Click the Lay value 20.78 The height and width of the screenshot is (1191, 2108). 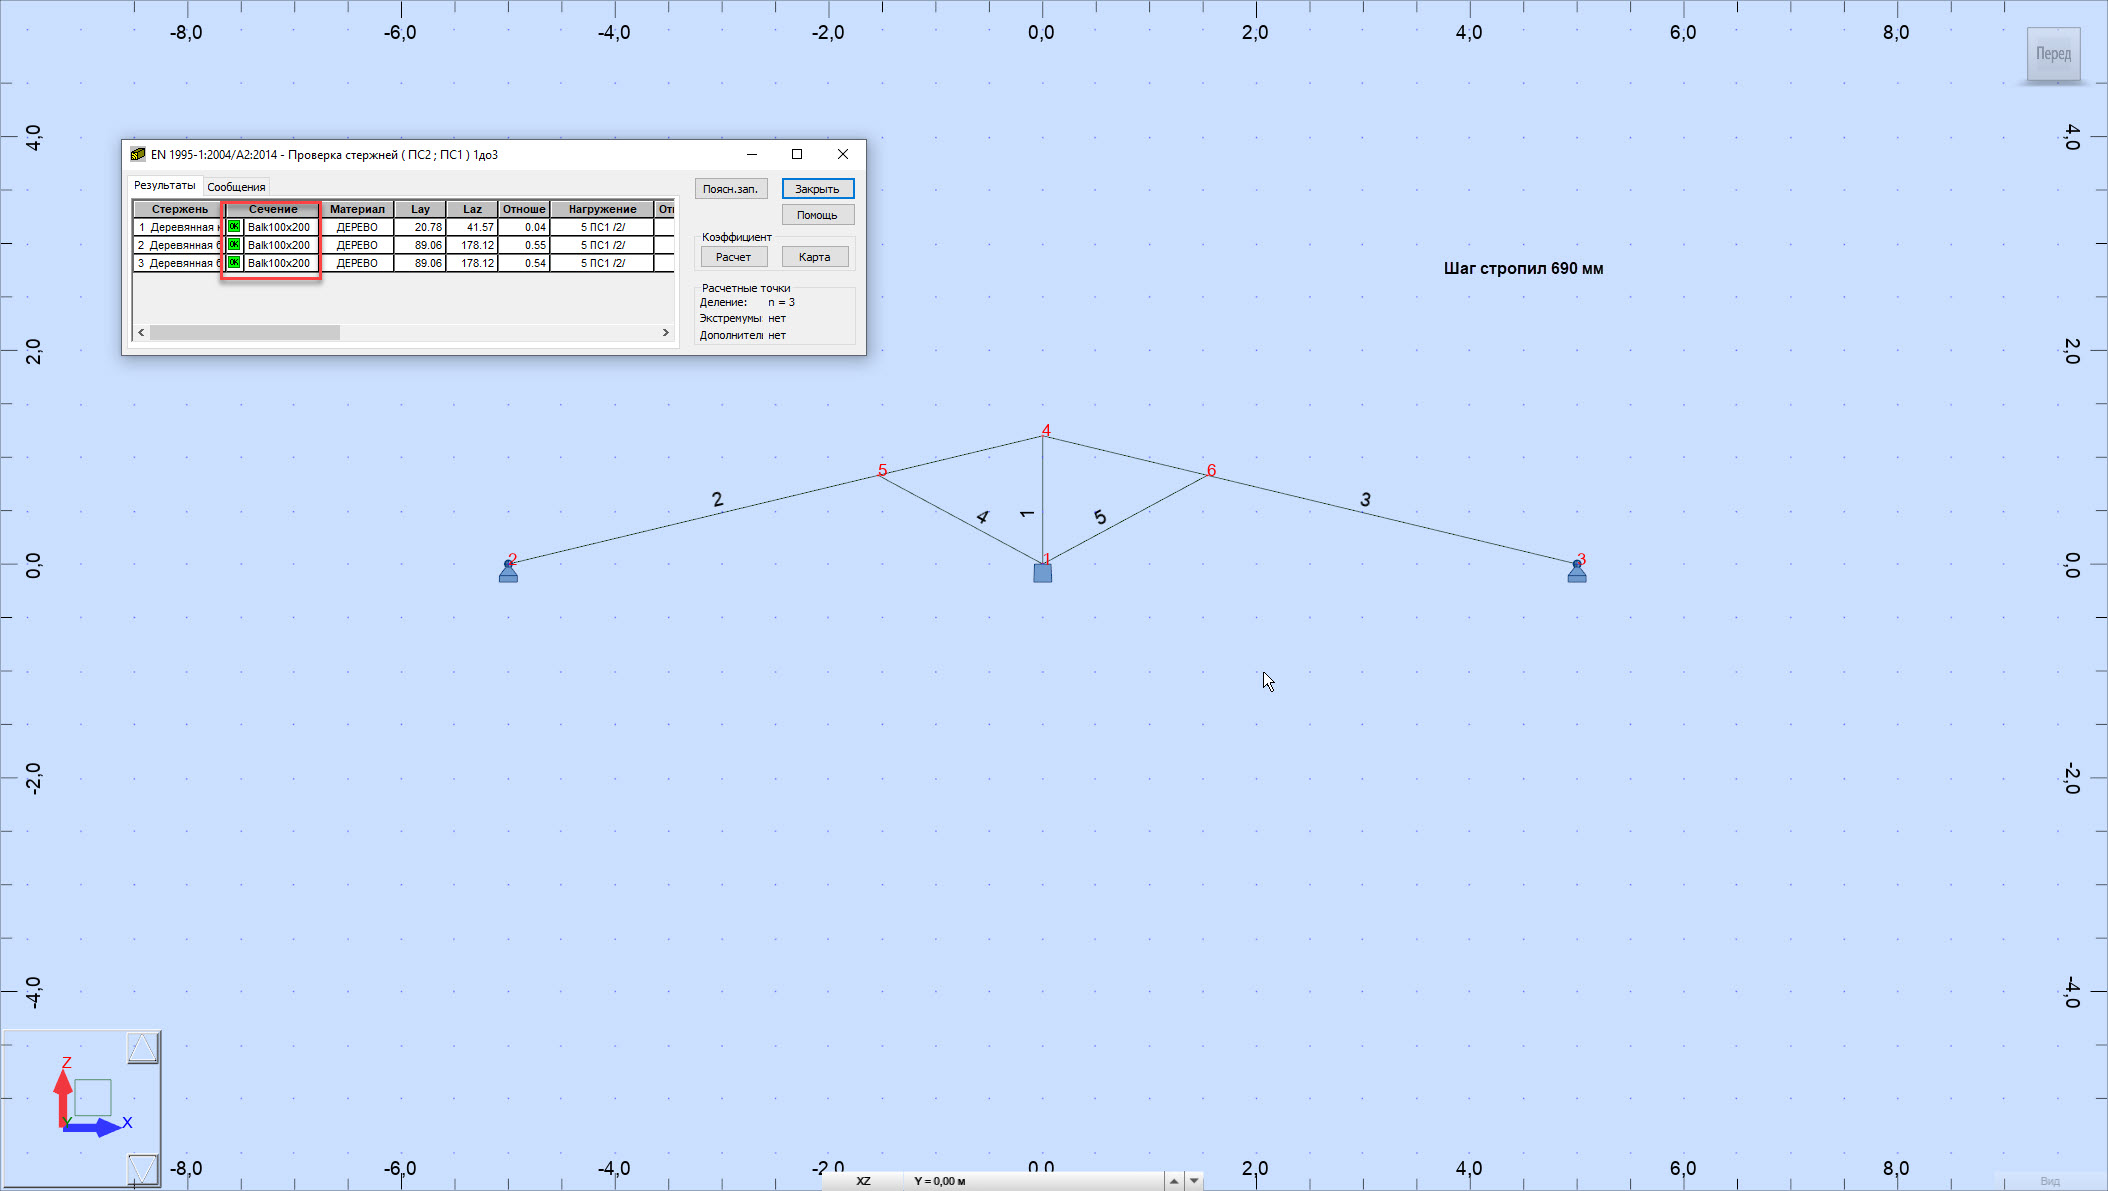pyautogui.click(x=420, y=227)
